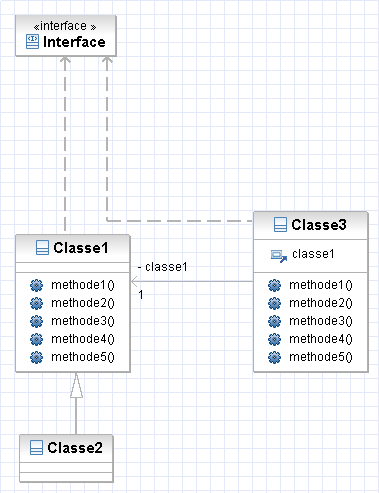
Task: Select the Classe1 class name
Action: point(81,248)
